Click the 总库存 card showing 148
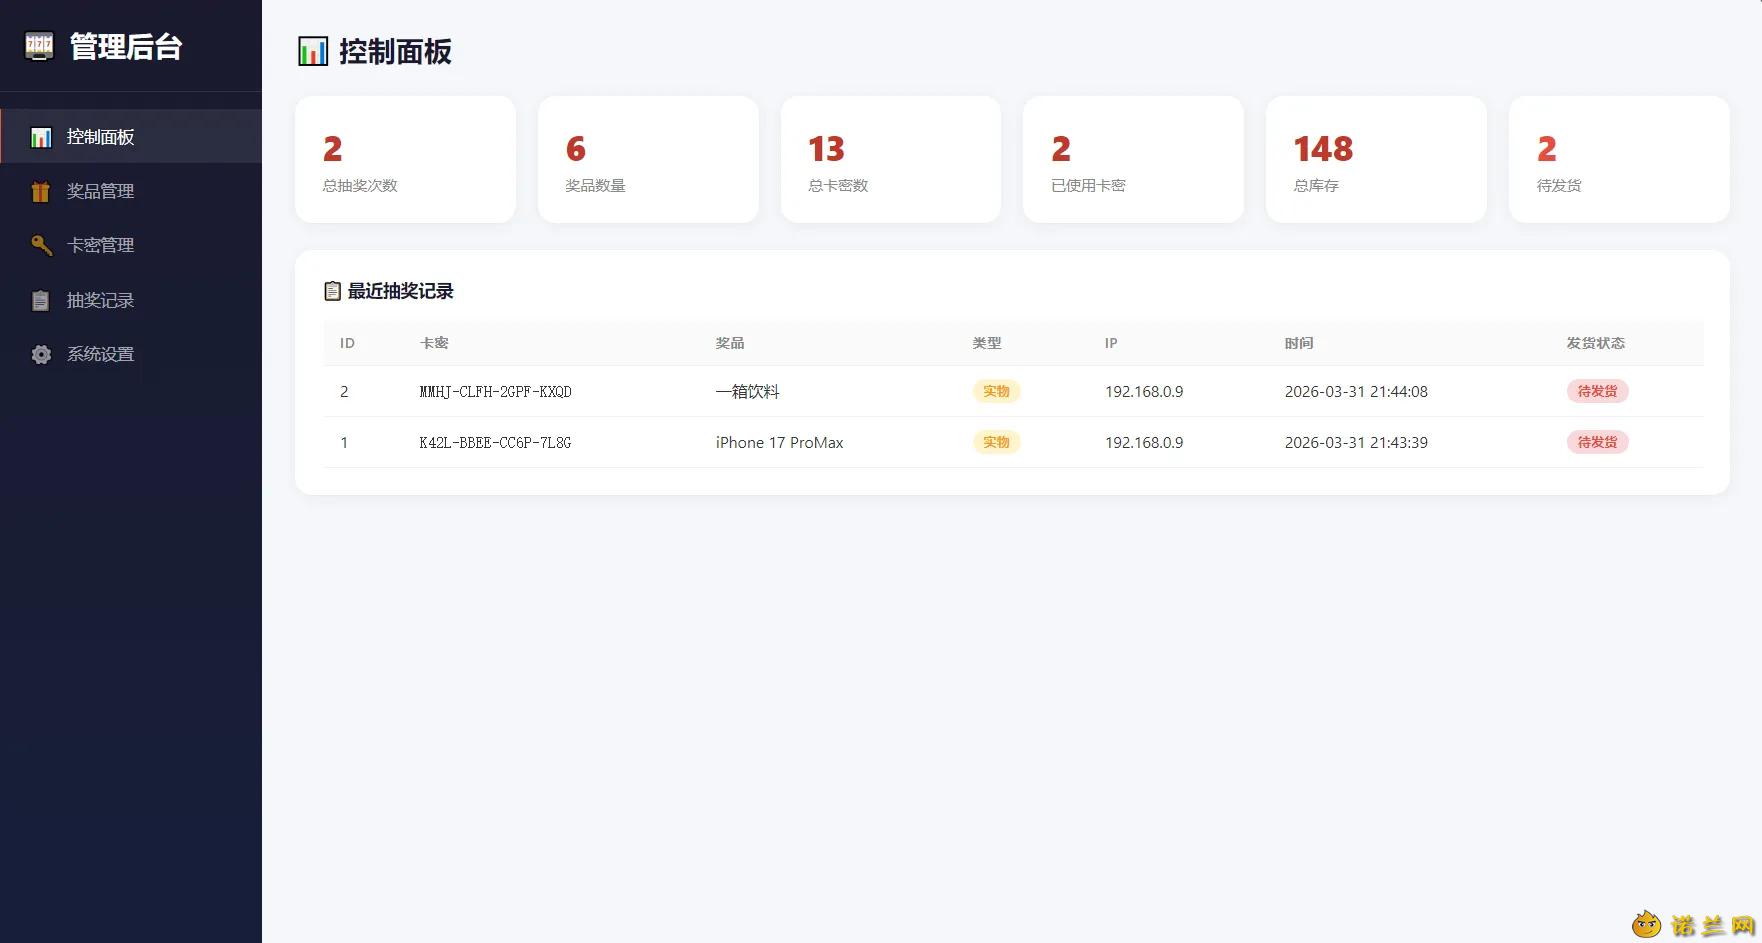The image size is (1762, 943). (x=1376, y=159)
